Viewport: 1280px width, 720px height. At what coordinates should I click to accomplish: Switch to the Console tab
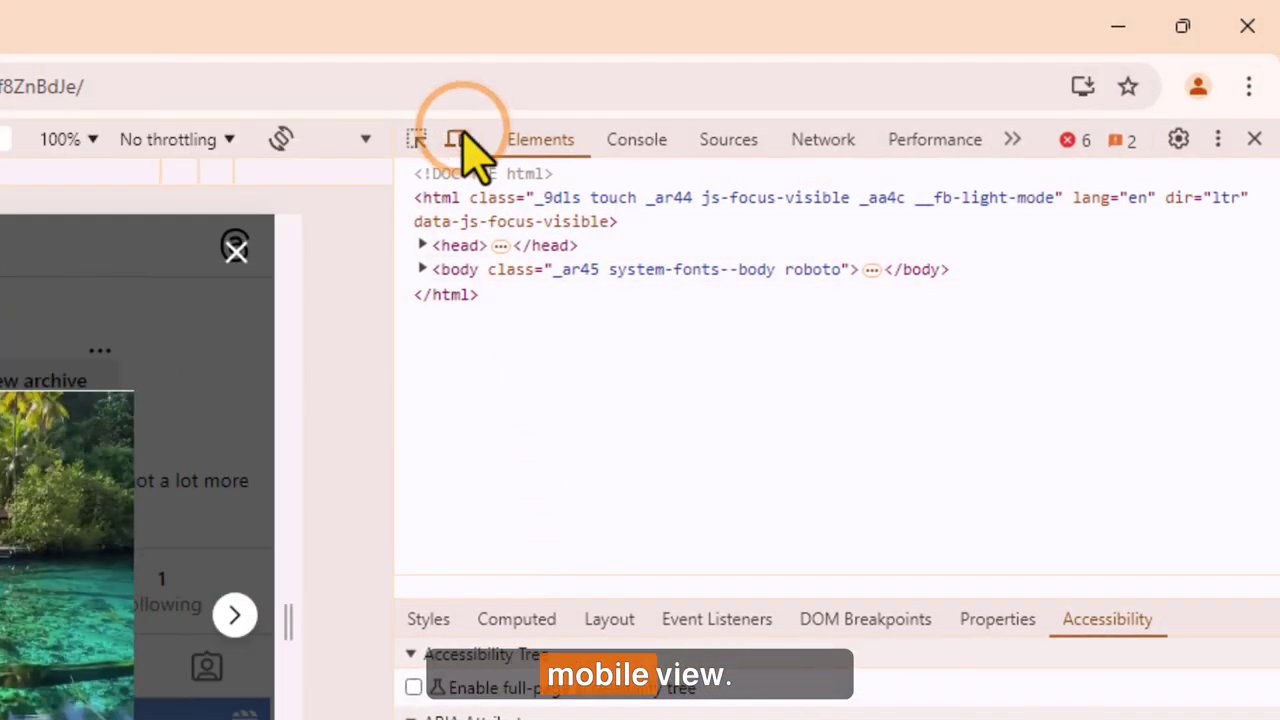pos(636,139)
